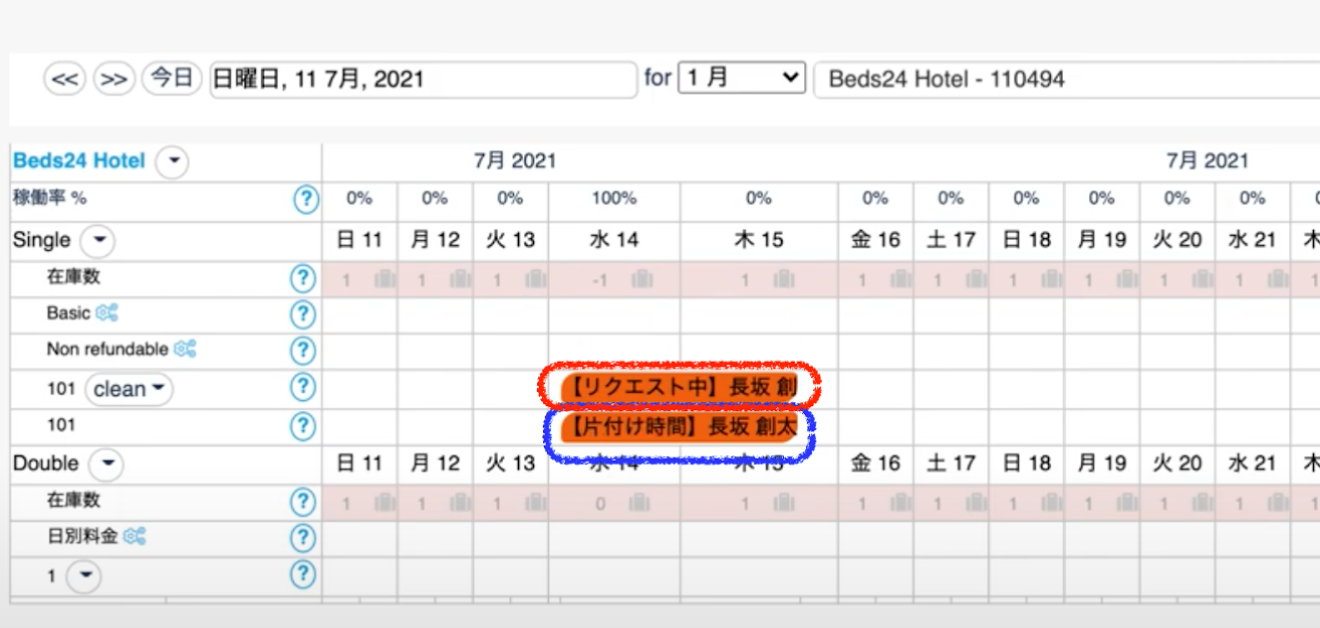Click the help icon in Basic row
Screen dimensions: 1320x628
click(302, 315)
